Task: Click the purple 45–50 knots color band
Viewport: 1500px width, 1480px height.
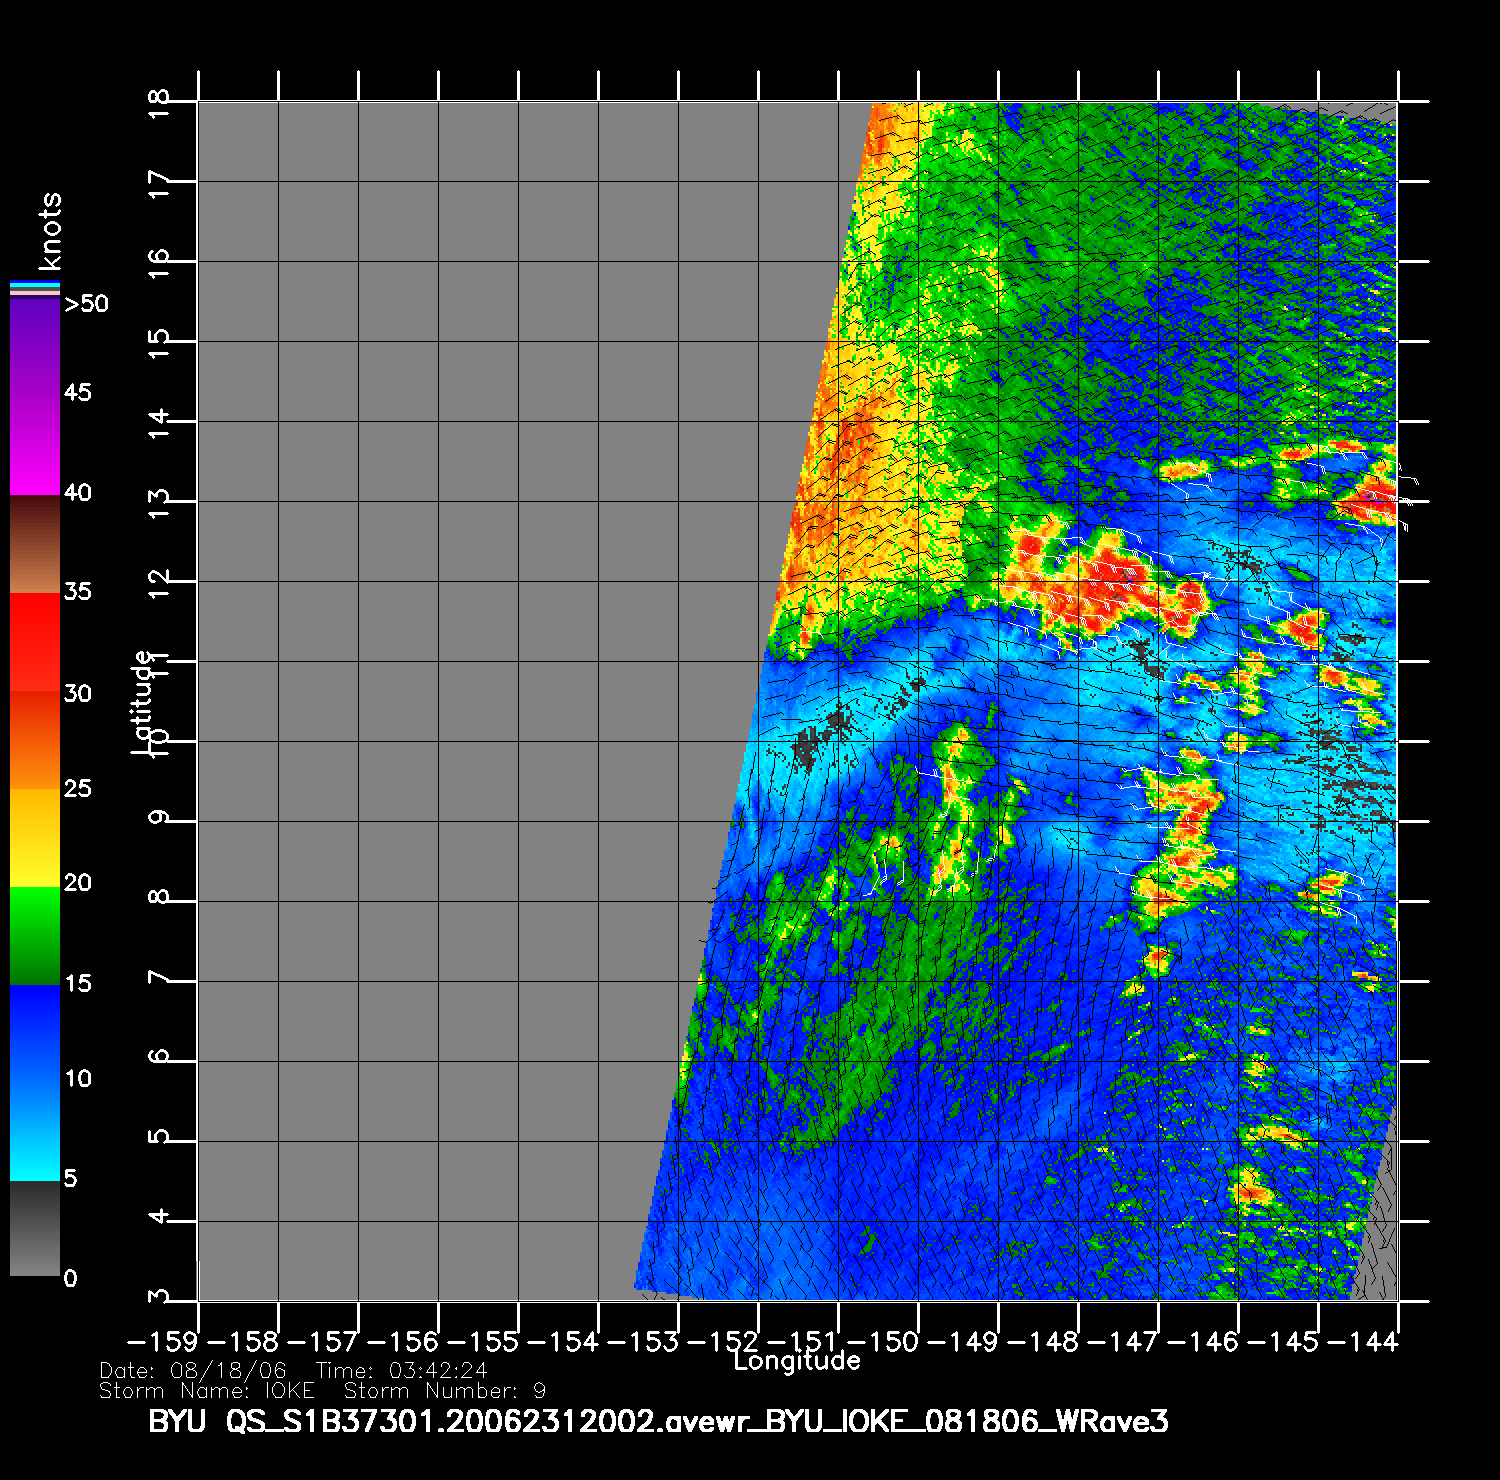Action: 34,347
